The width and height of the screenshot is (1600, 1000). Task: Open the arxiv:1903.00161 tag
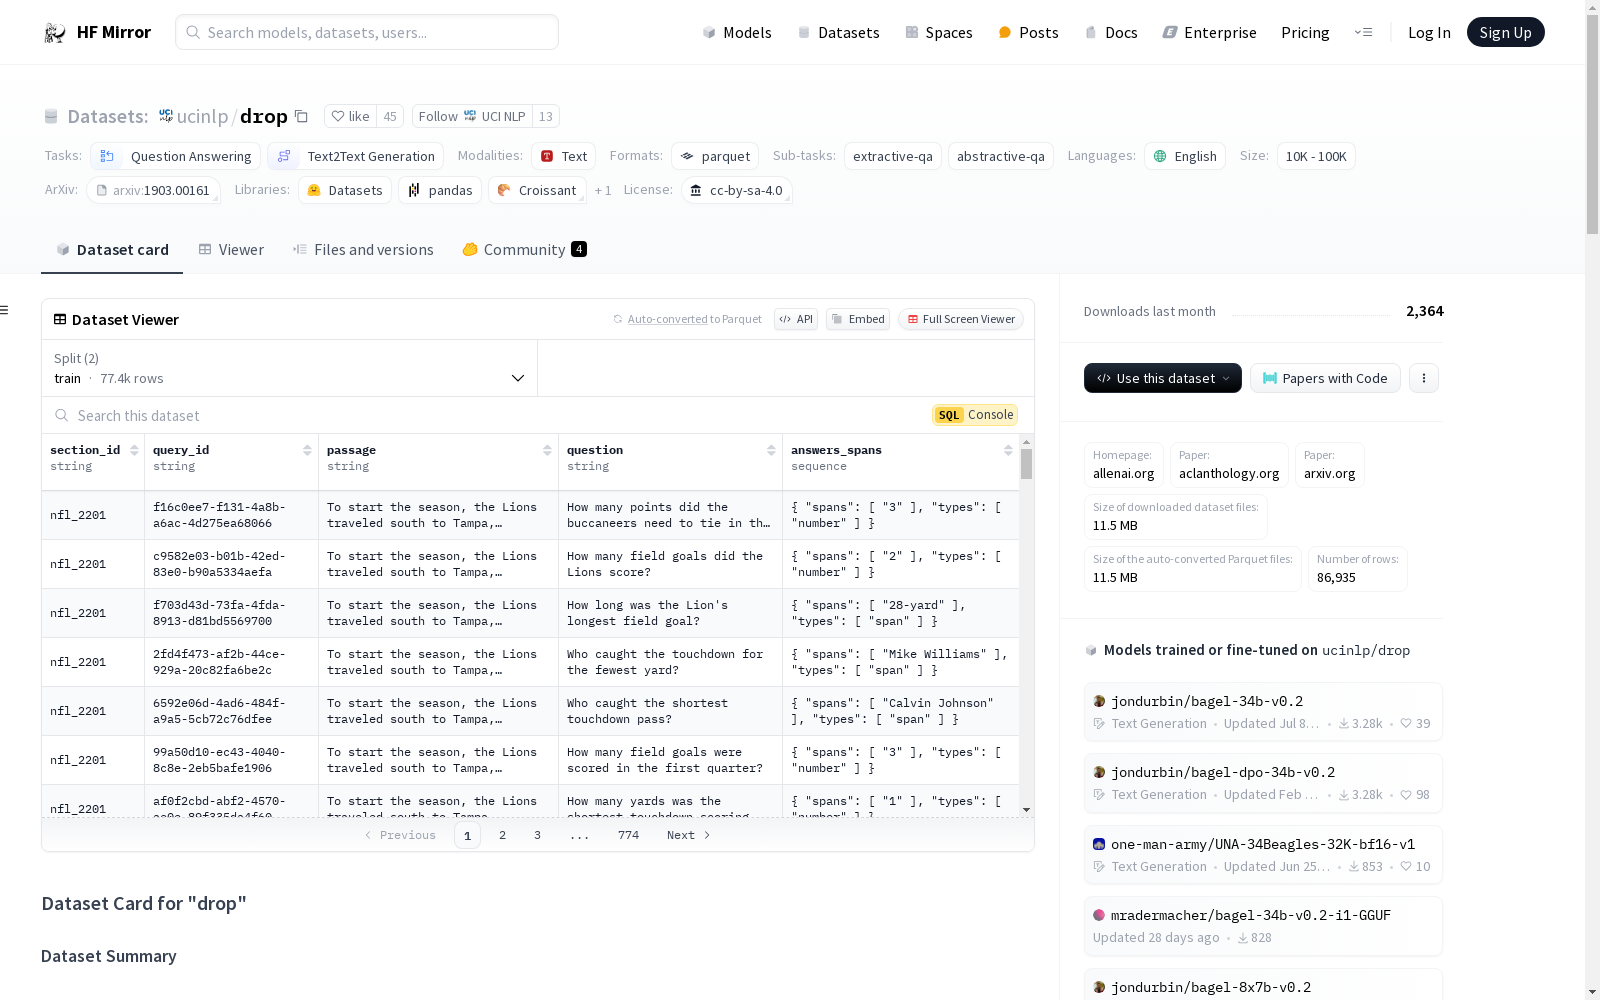pos(153,190)
